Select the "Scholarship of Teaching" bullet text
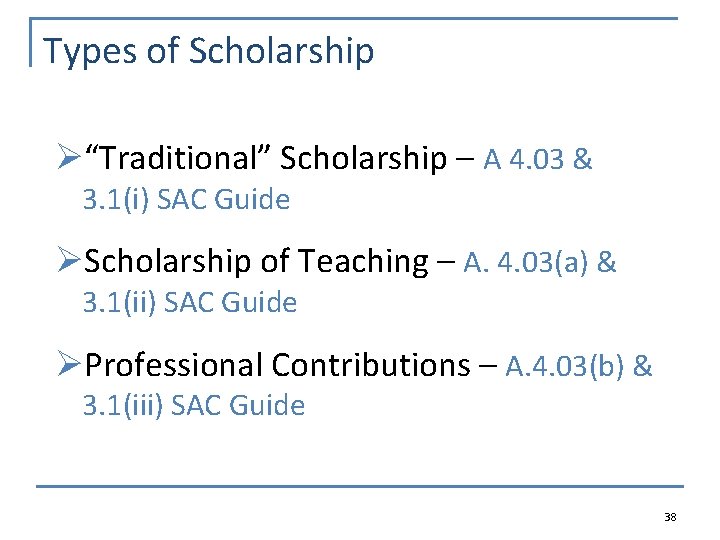720x540 pixels. pyautogui.click(x=256, y=262)
